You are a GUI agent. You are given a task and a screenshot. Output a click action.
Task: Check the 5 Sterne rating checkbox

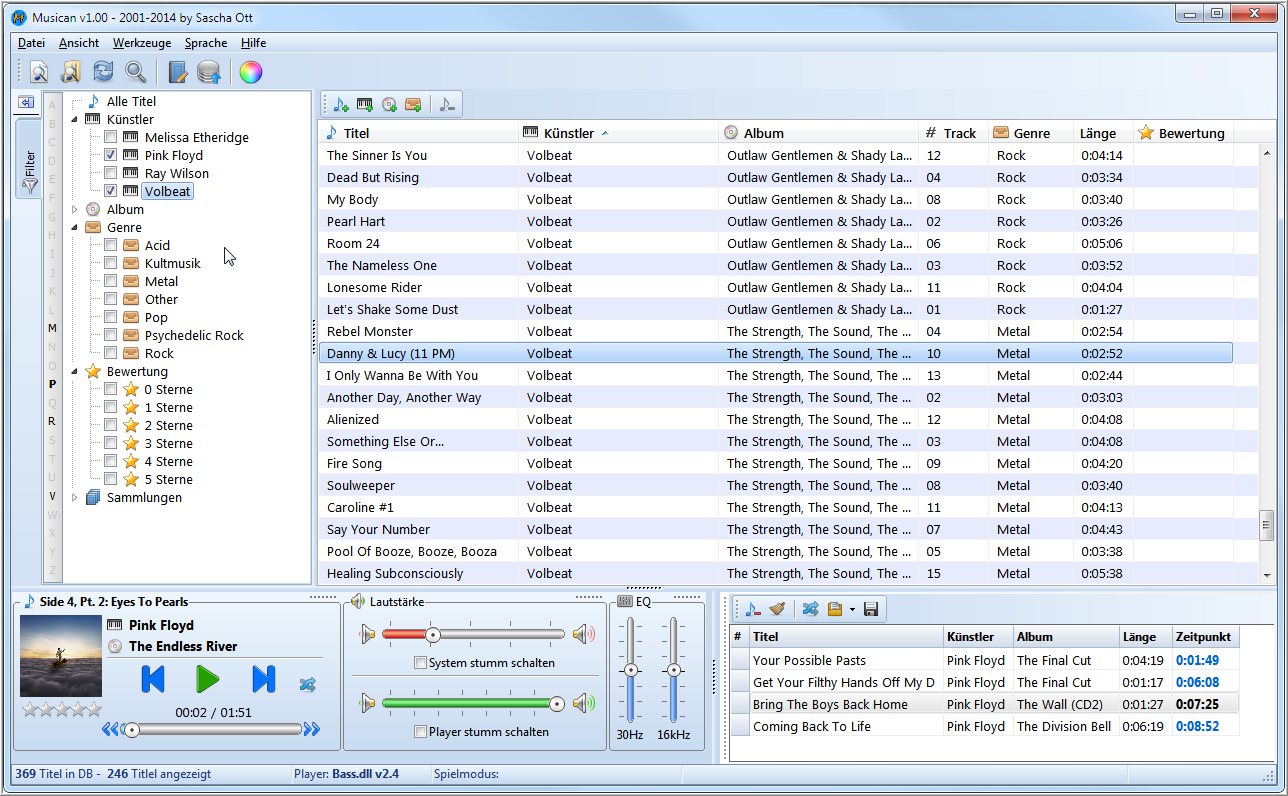tap(111, 479)
